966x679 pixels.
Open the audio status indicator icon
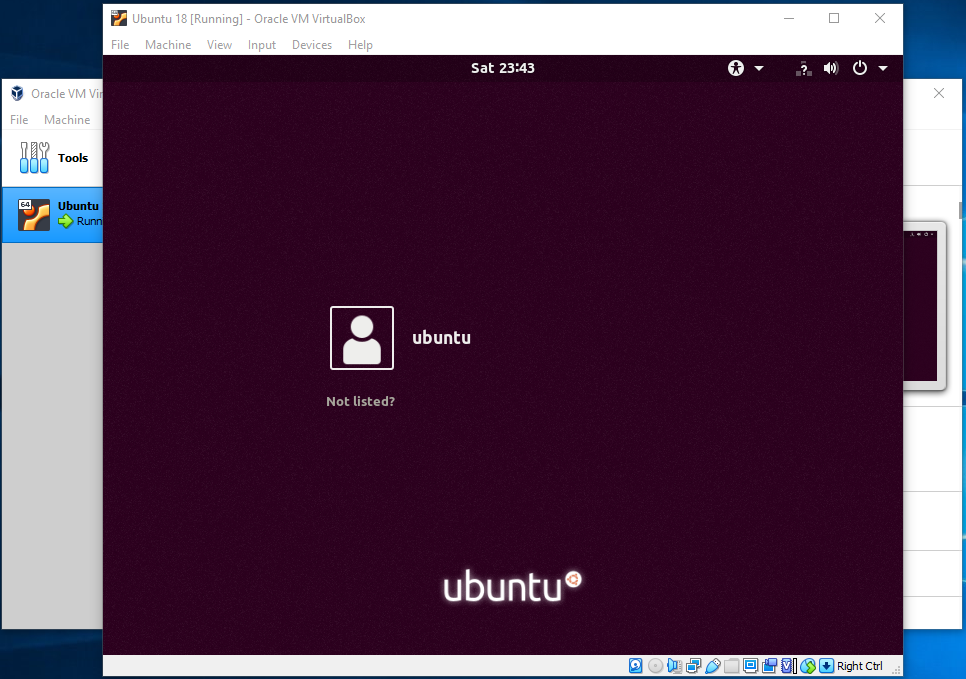[x=675, y=665]
